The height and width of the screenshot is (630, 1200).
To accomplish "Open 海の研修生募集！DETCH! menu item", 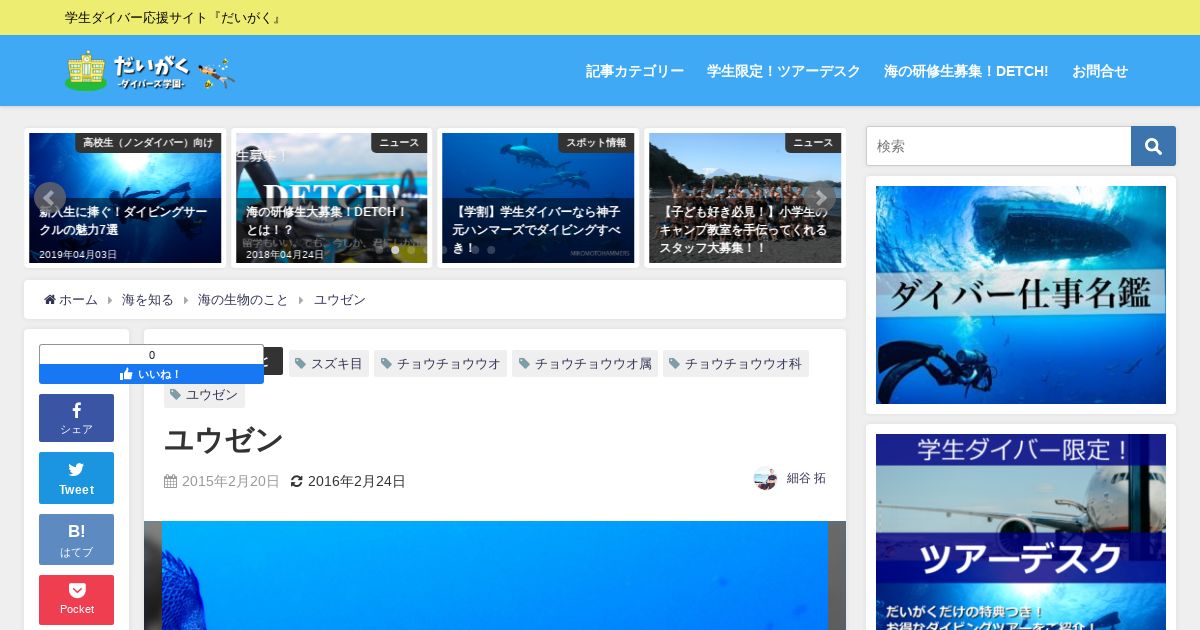I will (x=966, y=71).
